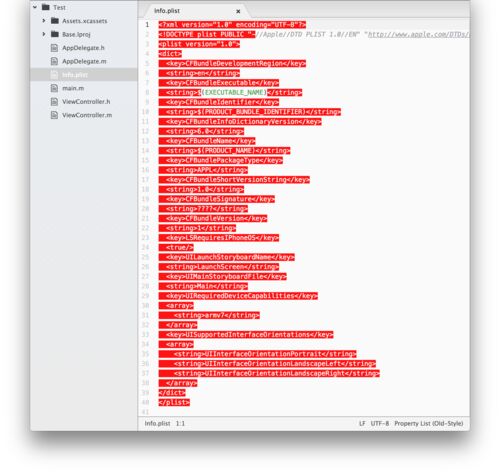Click the true tag line
Image resolution: width=500 pixels, height=474 pixels.
[x=176, y=247]
